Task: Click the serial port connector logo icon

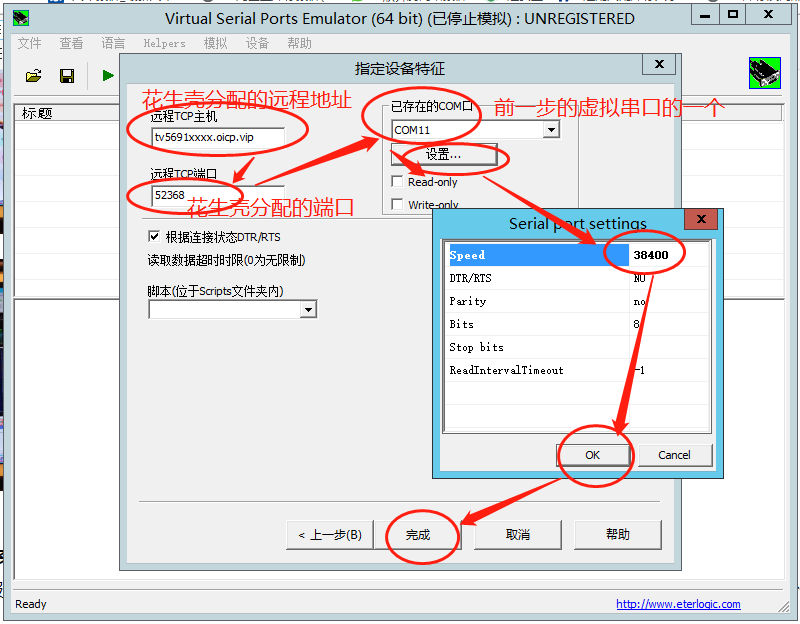Action: pos(764,73)
